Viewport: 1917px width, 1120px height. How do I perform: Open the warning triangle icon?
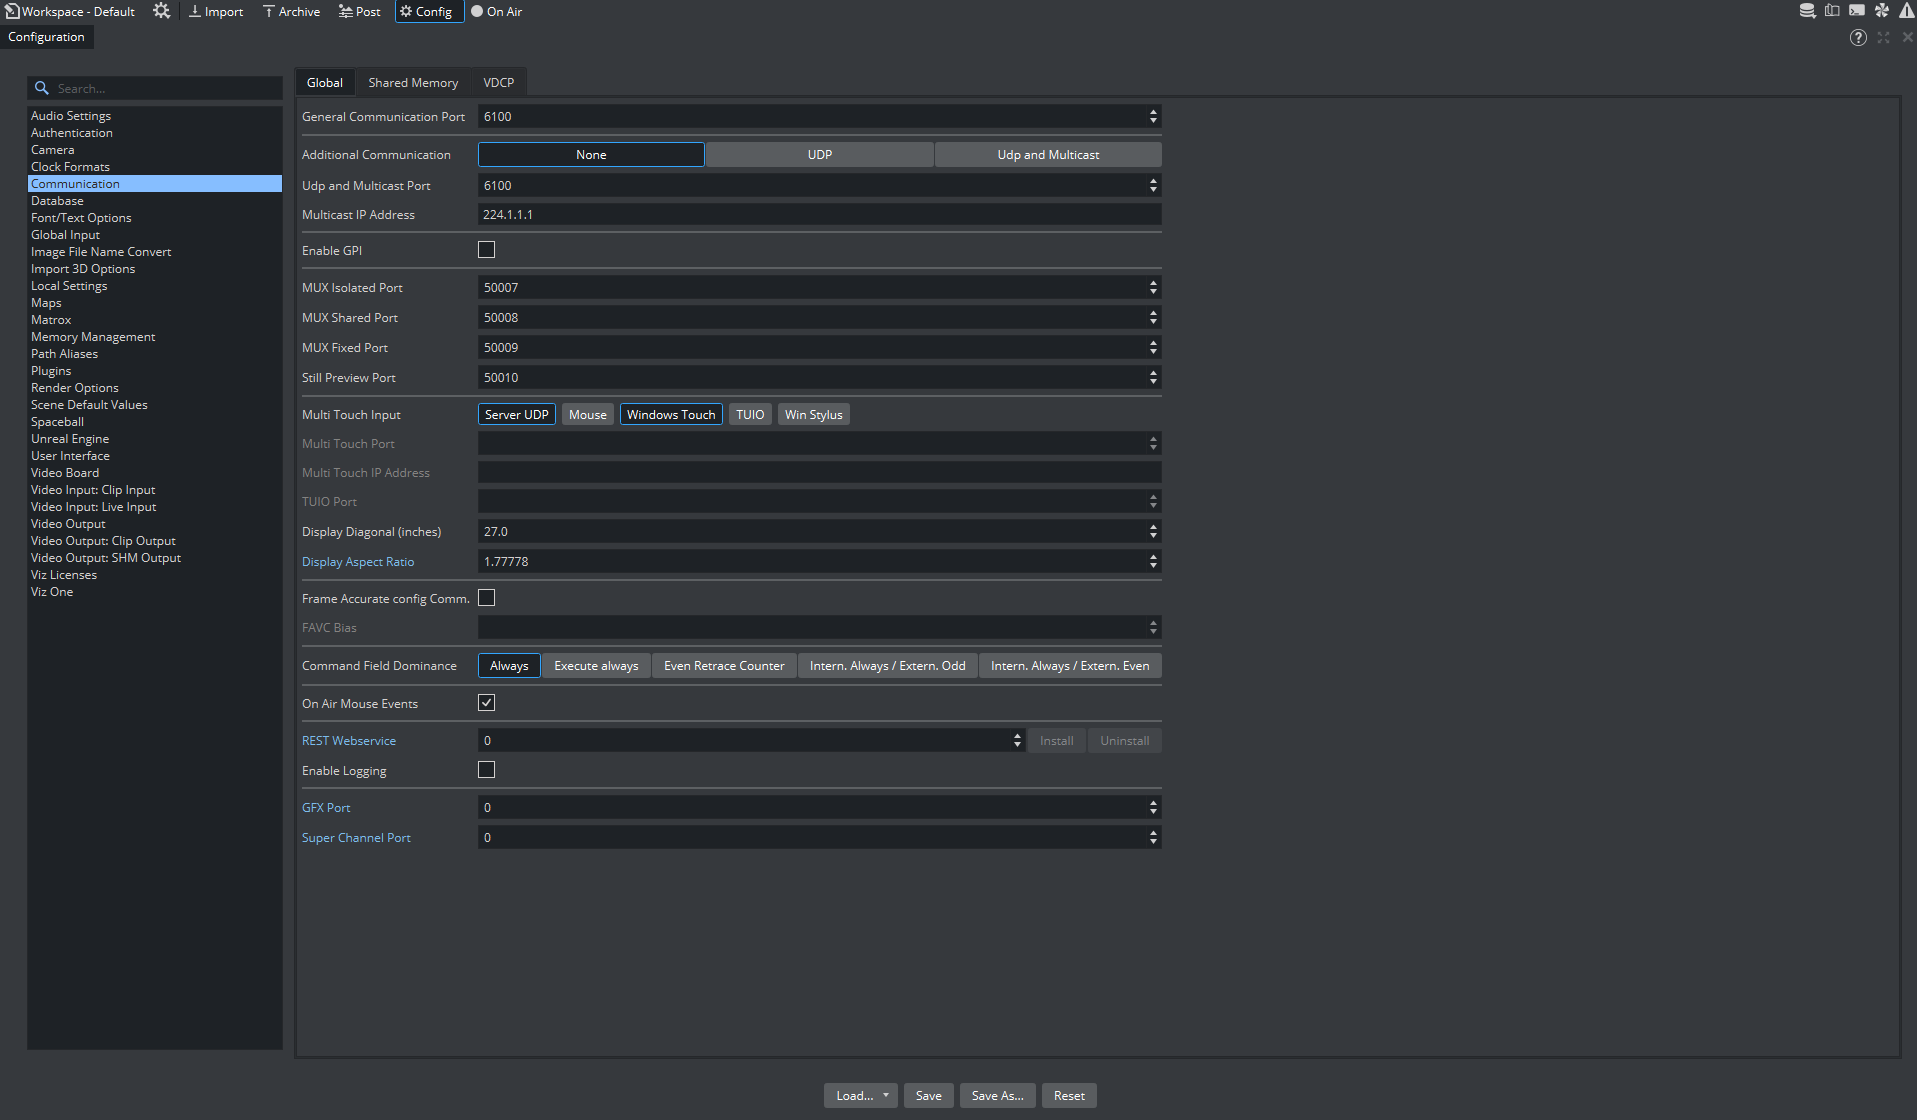click(x=1906, y=11)
